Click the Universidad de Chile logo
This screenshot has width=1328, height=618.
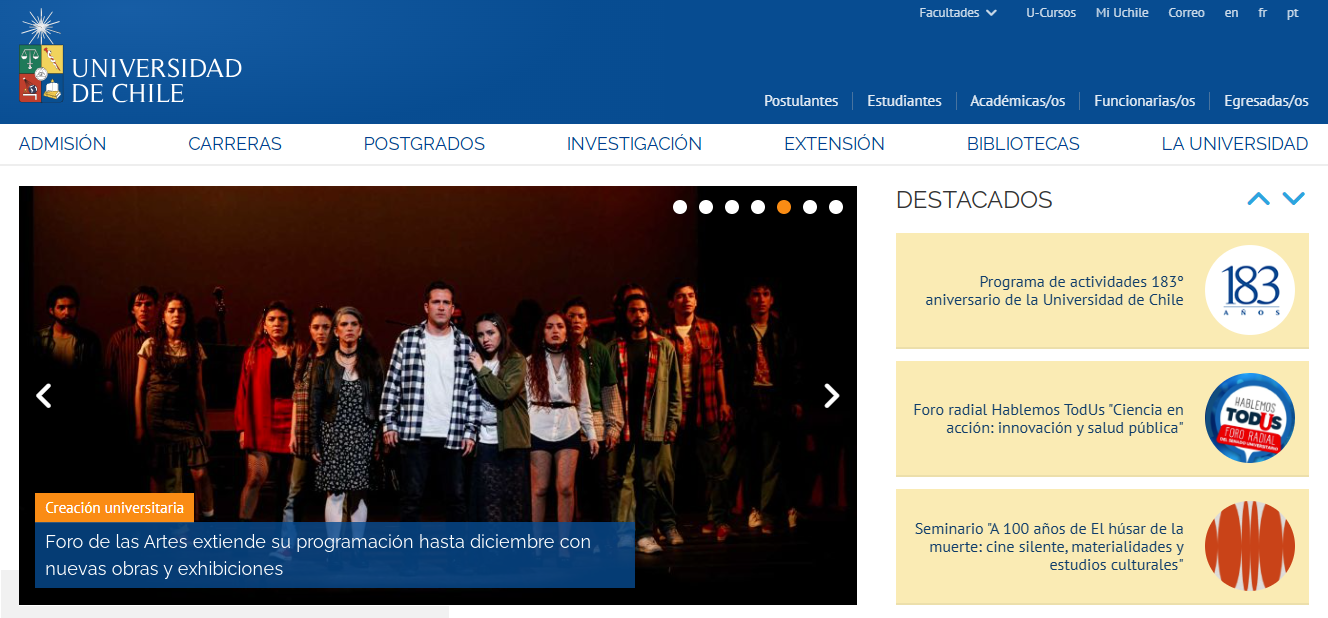(x=130, y=60)
